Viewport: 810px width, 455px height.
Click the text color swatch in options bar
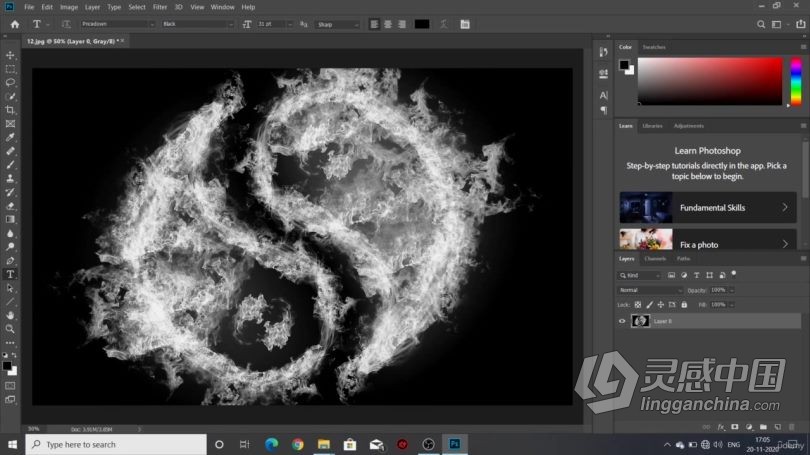click(422, 23)
